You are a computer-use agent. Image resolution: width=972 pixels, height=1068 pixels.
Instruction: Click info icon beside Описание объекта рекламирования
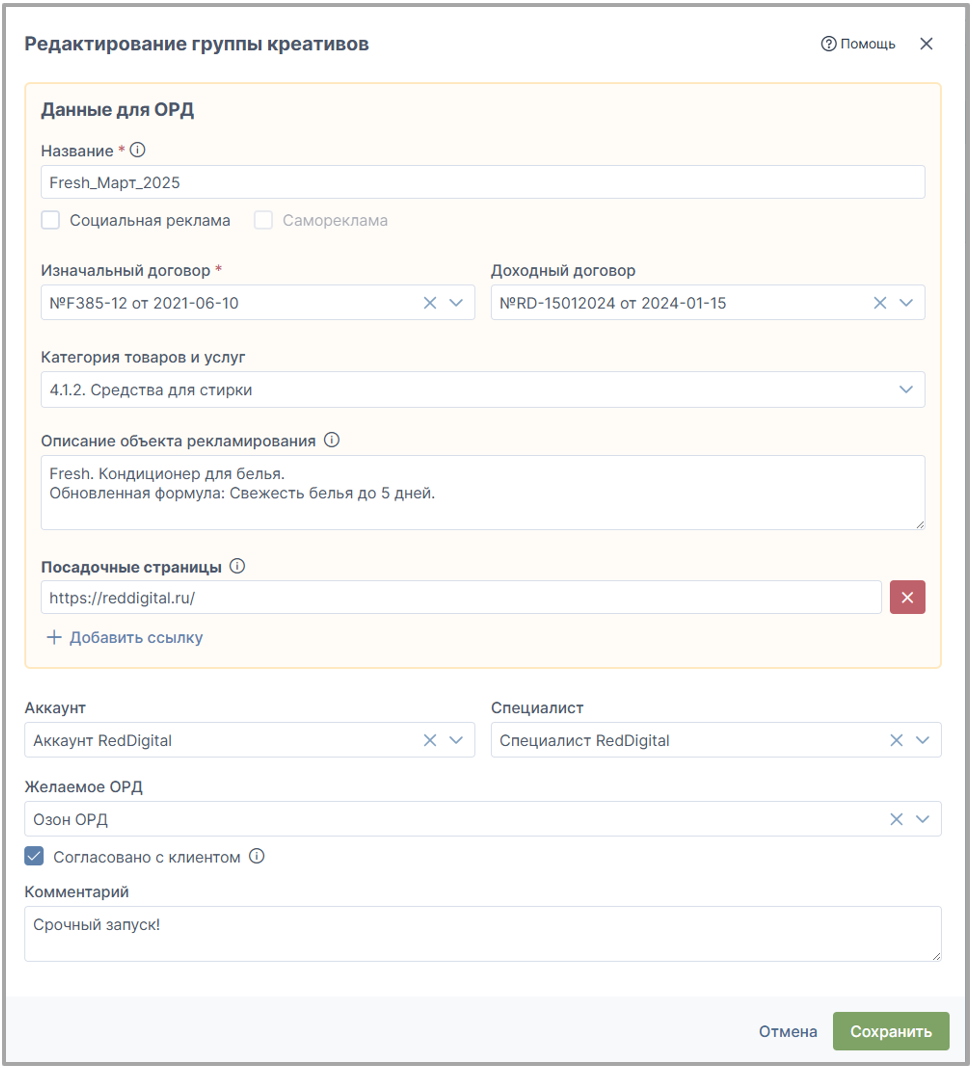coord(332,440)
